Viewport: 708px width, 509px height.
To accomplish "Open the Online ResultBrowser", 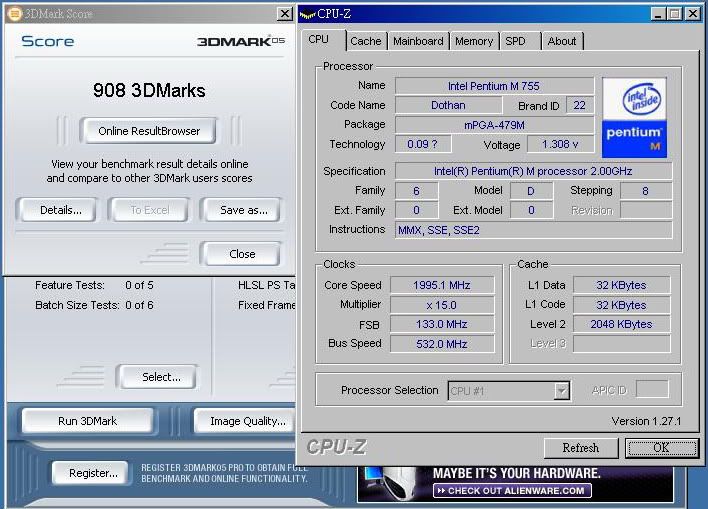I will (149, 131).
